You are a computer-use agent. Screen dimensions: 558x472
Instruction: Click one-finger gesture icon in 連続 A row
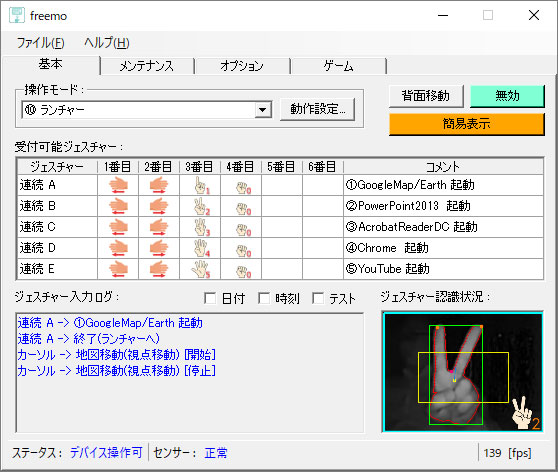pyautogui.click(x=202, y=185)
